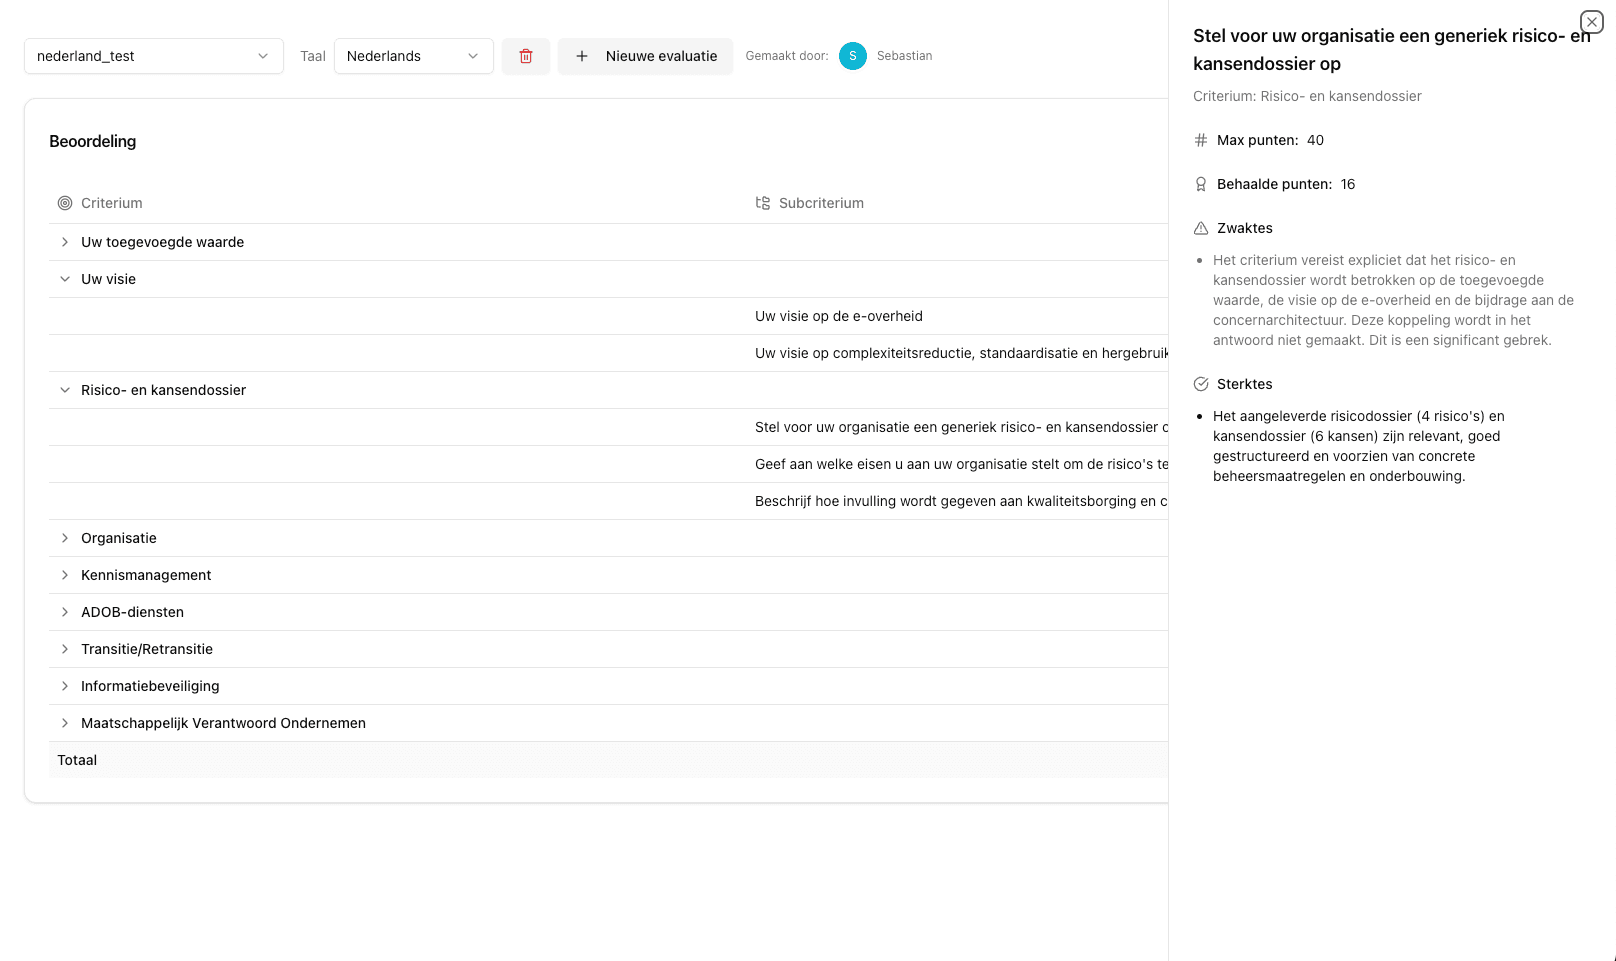Viewport: 1616px width, 961px height.
Task: Click the Zwaktes warning triangle icon
Action: [1201, 228]
